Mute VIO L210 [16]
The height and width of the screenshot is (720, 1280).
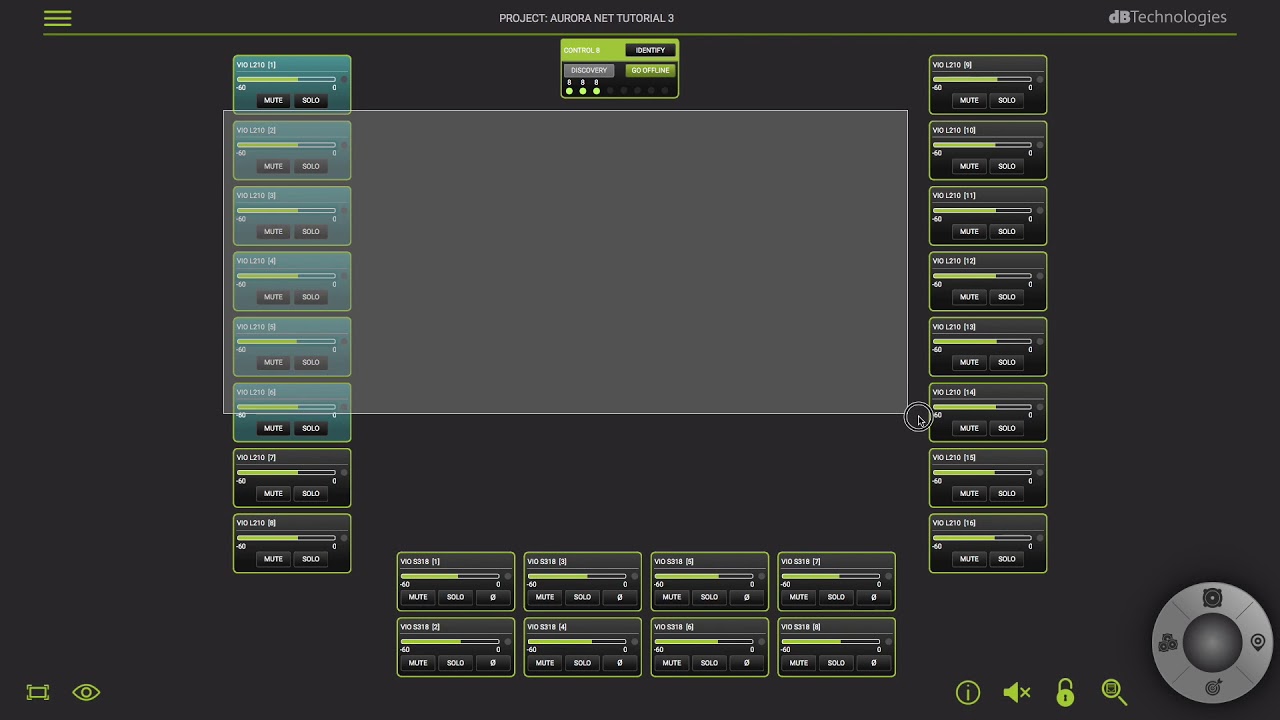click(x=969, y=559)
